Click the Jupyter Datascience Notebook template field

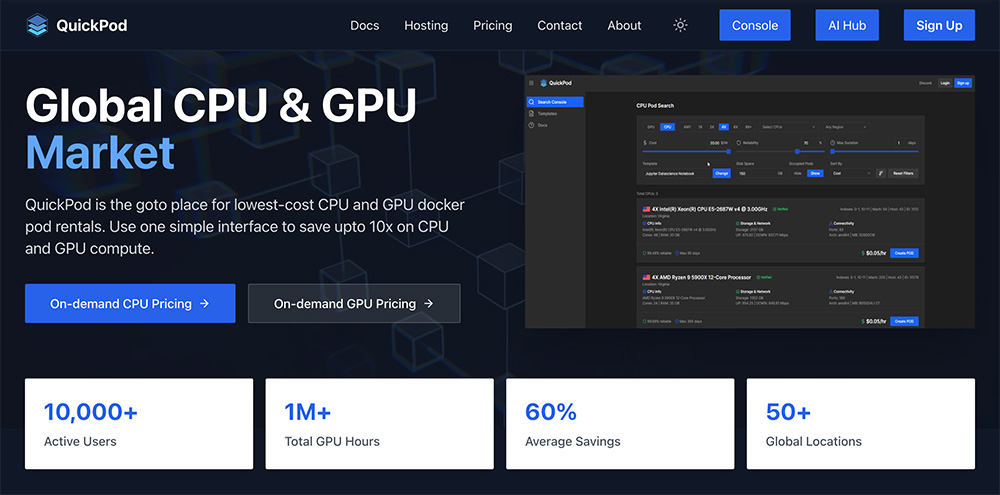point(677,174)
